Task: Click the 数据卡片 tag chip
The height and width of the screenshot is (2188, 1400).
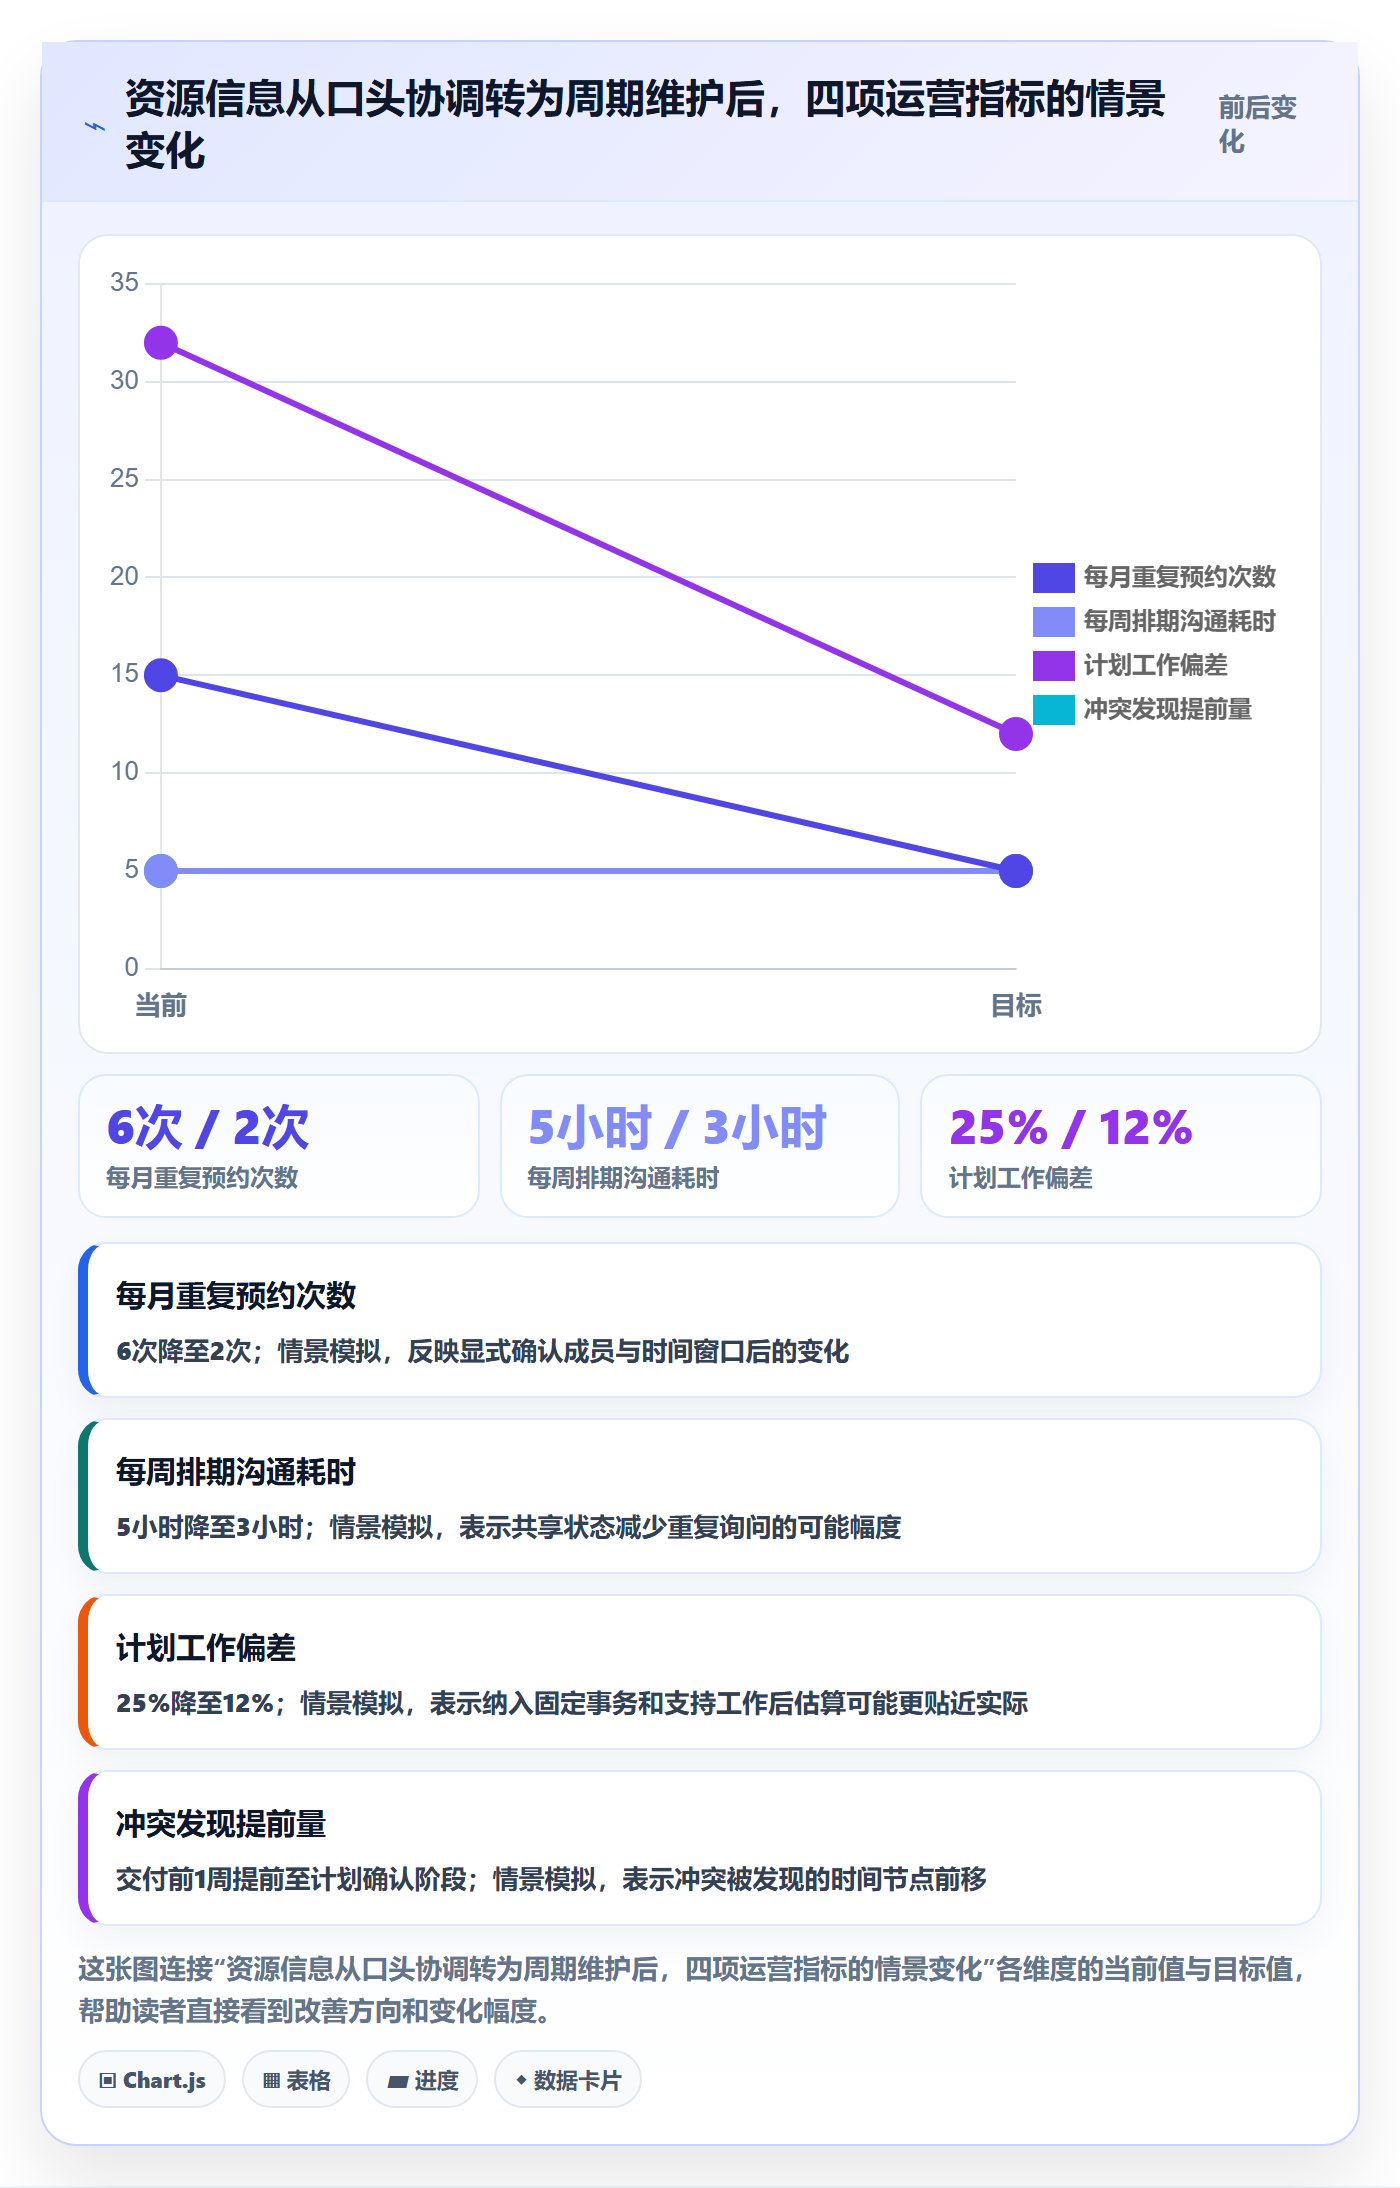Action: pyautogui.click(x=568, y=2080)
